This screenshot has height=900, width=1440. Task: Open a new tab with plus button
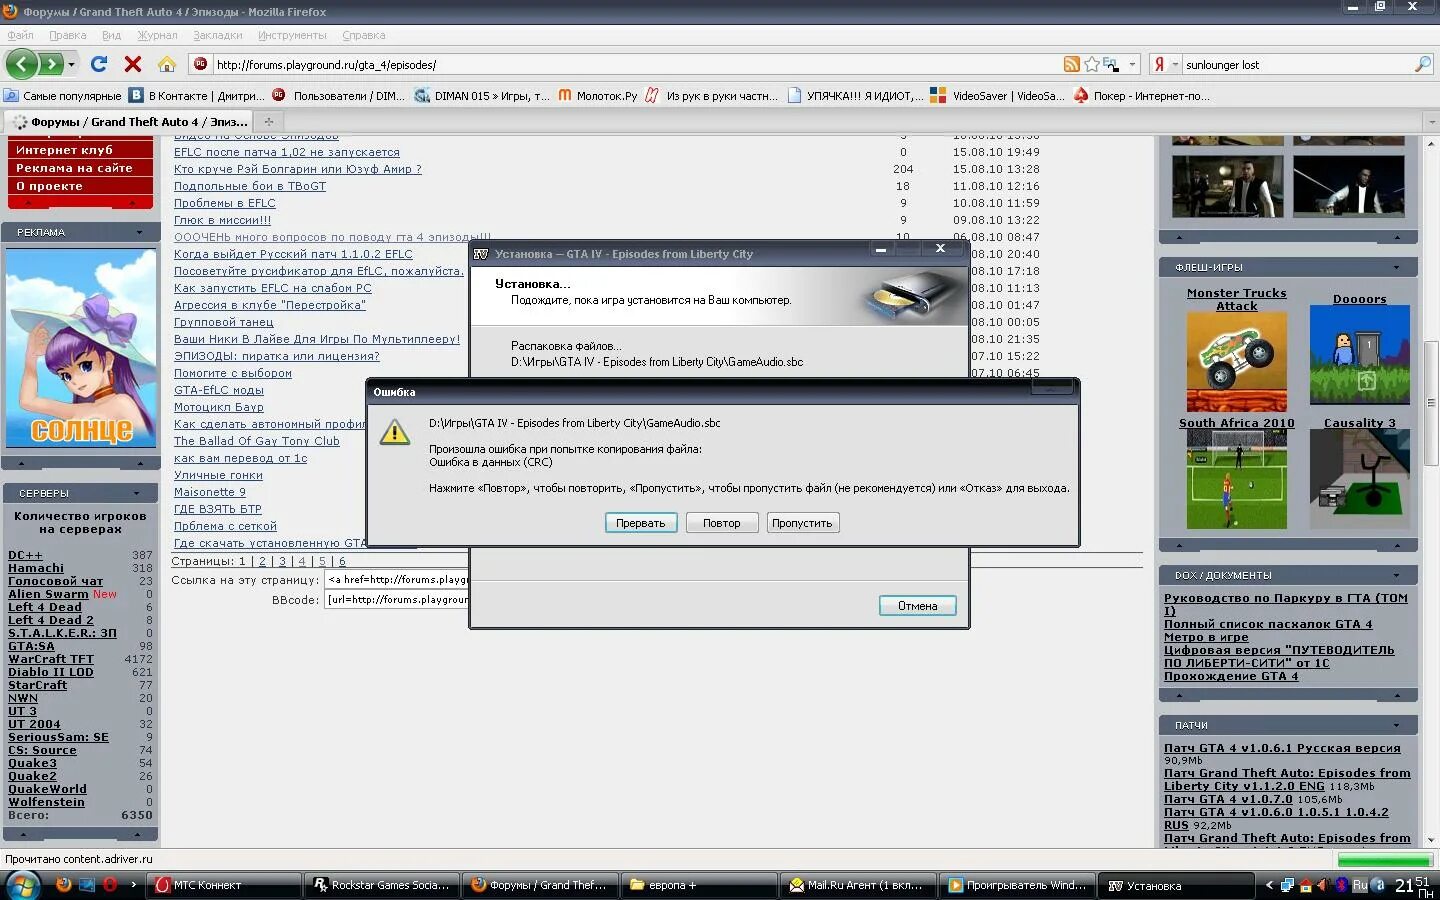click(268, 122)
